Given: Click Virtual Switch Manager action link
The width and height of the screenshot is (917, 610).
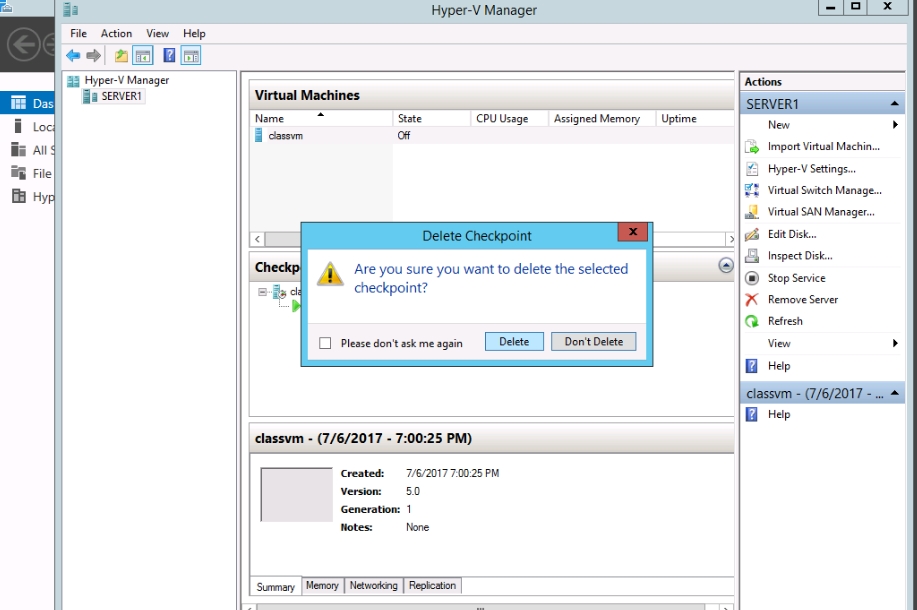Looking at the screenshot, I should coord(825,190).
